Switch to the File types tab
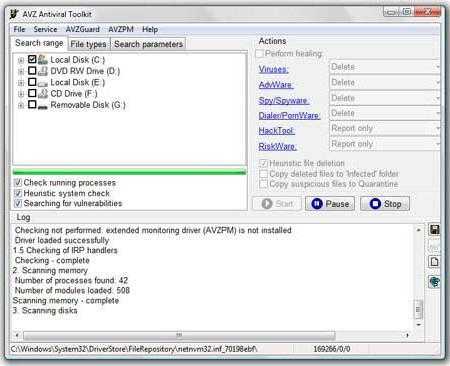The height and width of the screenshot is (366, 450). click(x=88, y=44)
